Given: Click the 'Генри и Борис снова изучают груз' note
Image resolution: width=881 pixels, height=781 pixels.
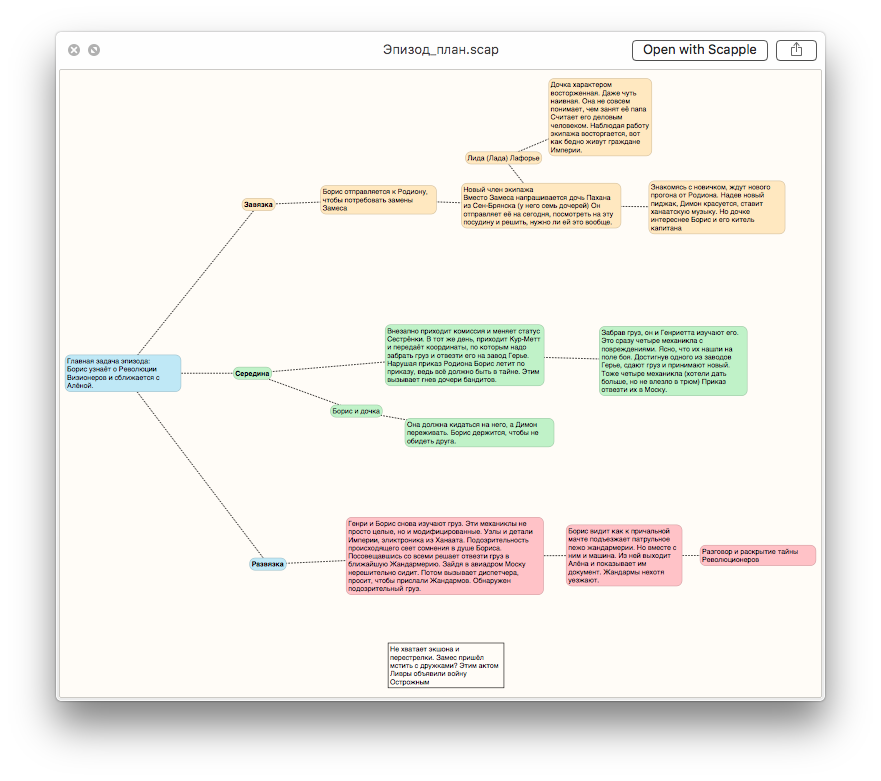Looking at the screenshot, I should 445,556.
